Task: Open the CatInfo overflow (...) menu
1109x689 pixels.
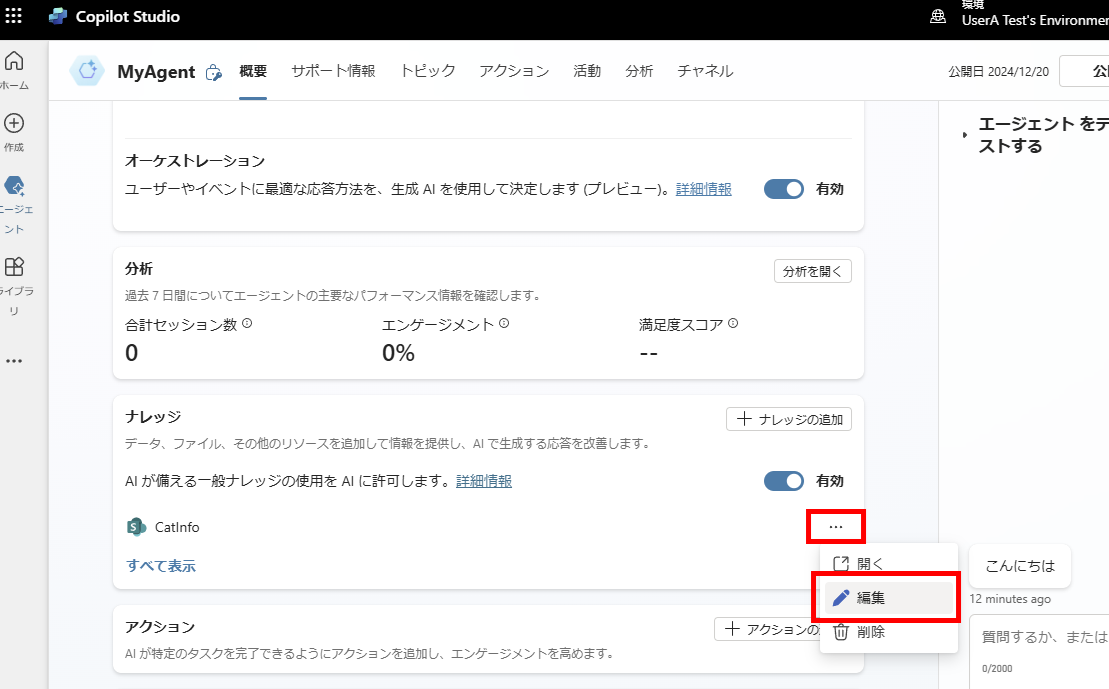Action: pos(836,526)
